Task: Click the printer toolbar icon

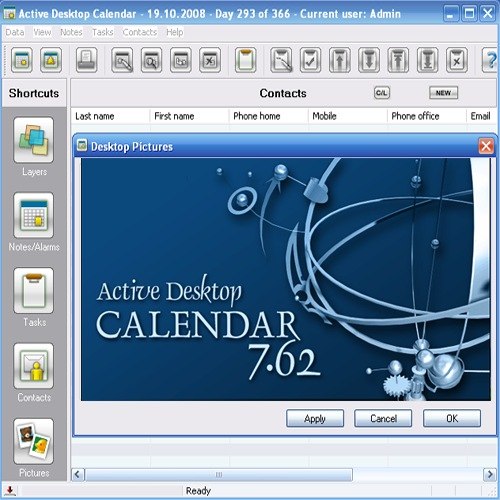Action: click(x=87, y=60)
